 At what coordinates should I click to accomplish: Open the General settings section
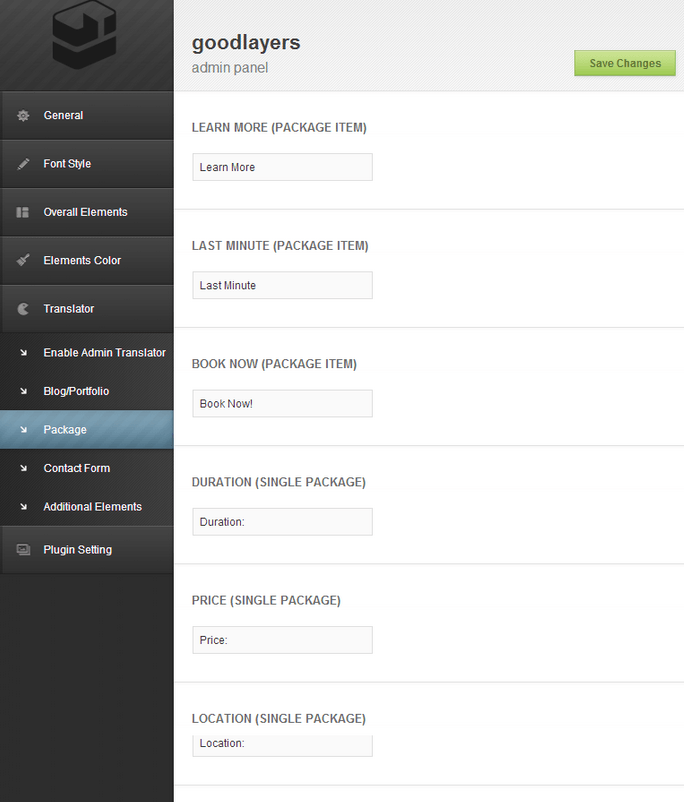point(87,116)
